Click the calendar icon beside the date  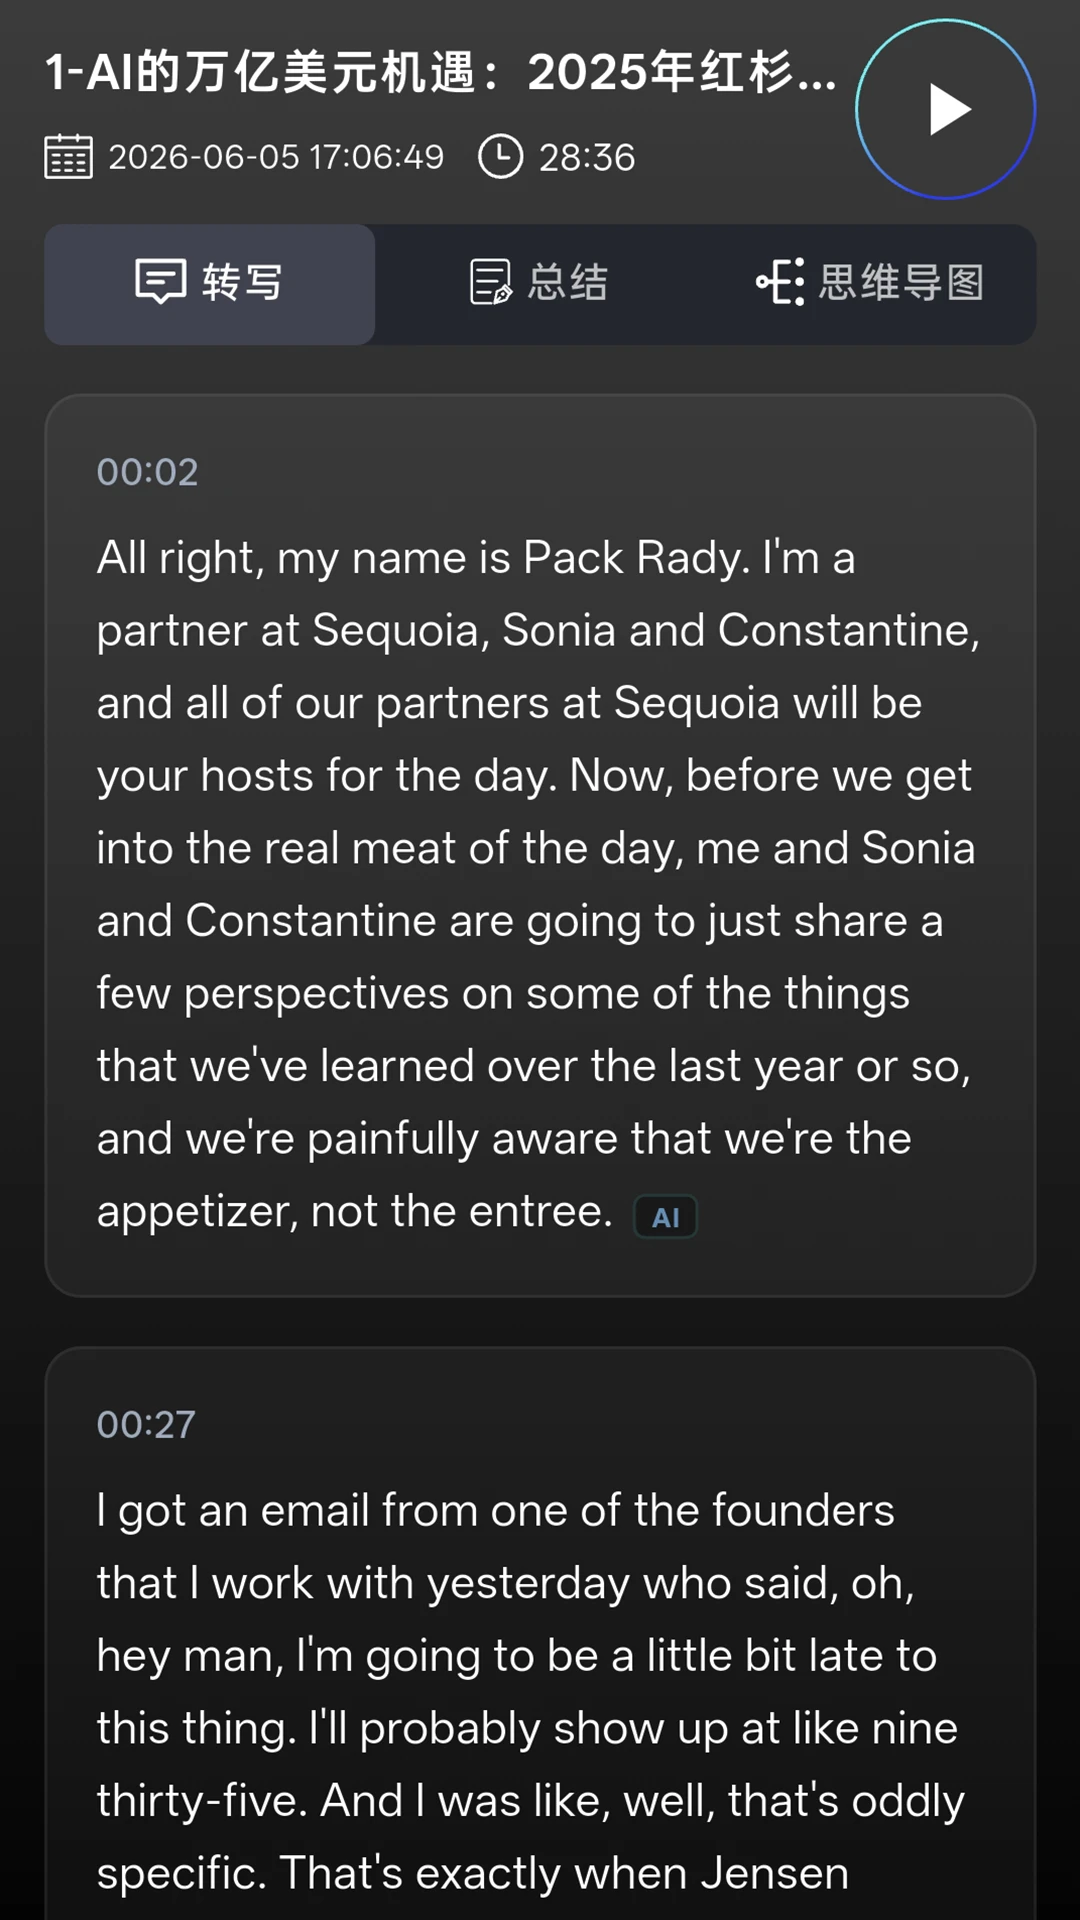(x=69, y=157)
